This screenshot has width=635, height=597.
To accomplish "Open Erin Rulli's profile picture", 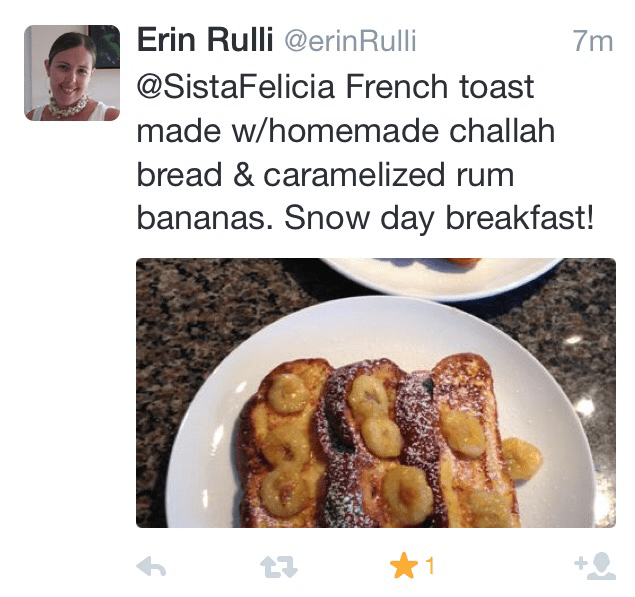I will tap(72, 73).
